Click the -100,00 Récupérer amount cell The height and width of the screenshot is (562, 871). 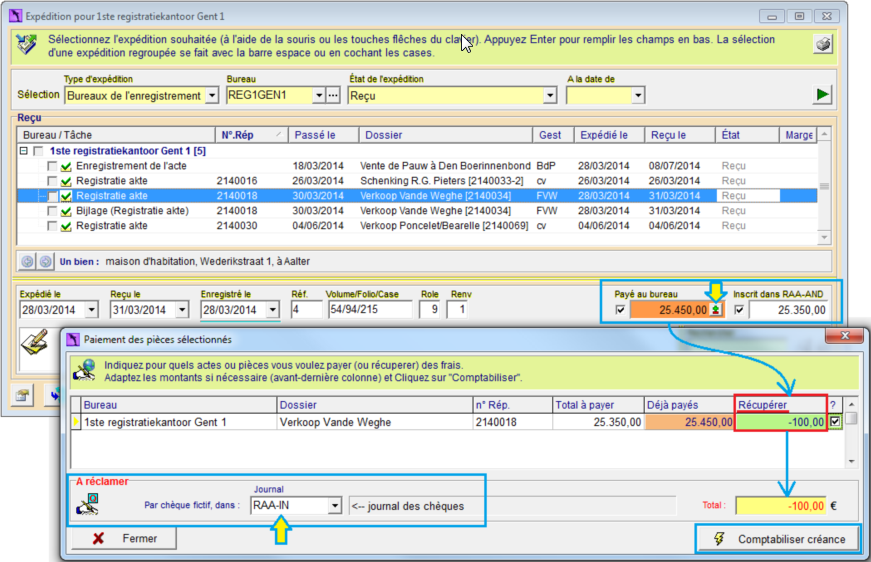point(780,422)
